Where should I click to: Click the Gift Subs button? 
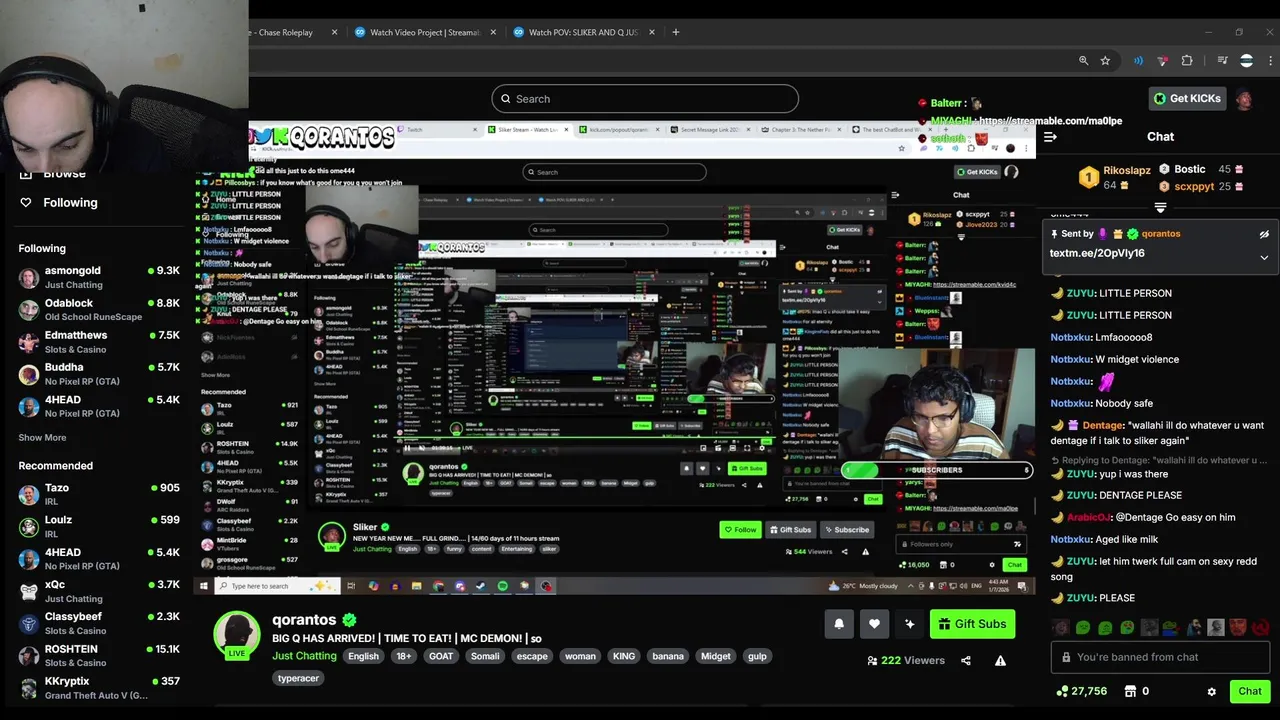click(x=972, y=624)
